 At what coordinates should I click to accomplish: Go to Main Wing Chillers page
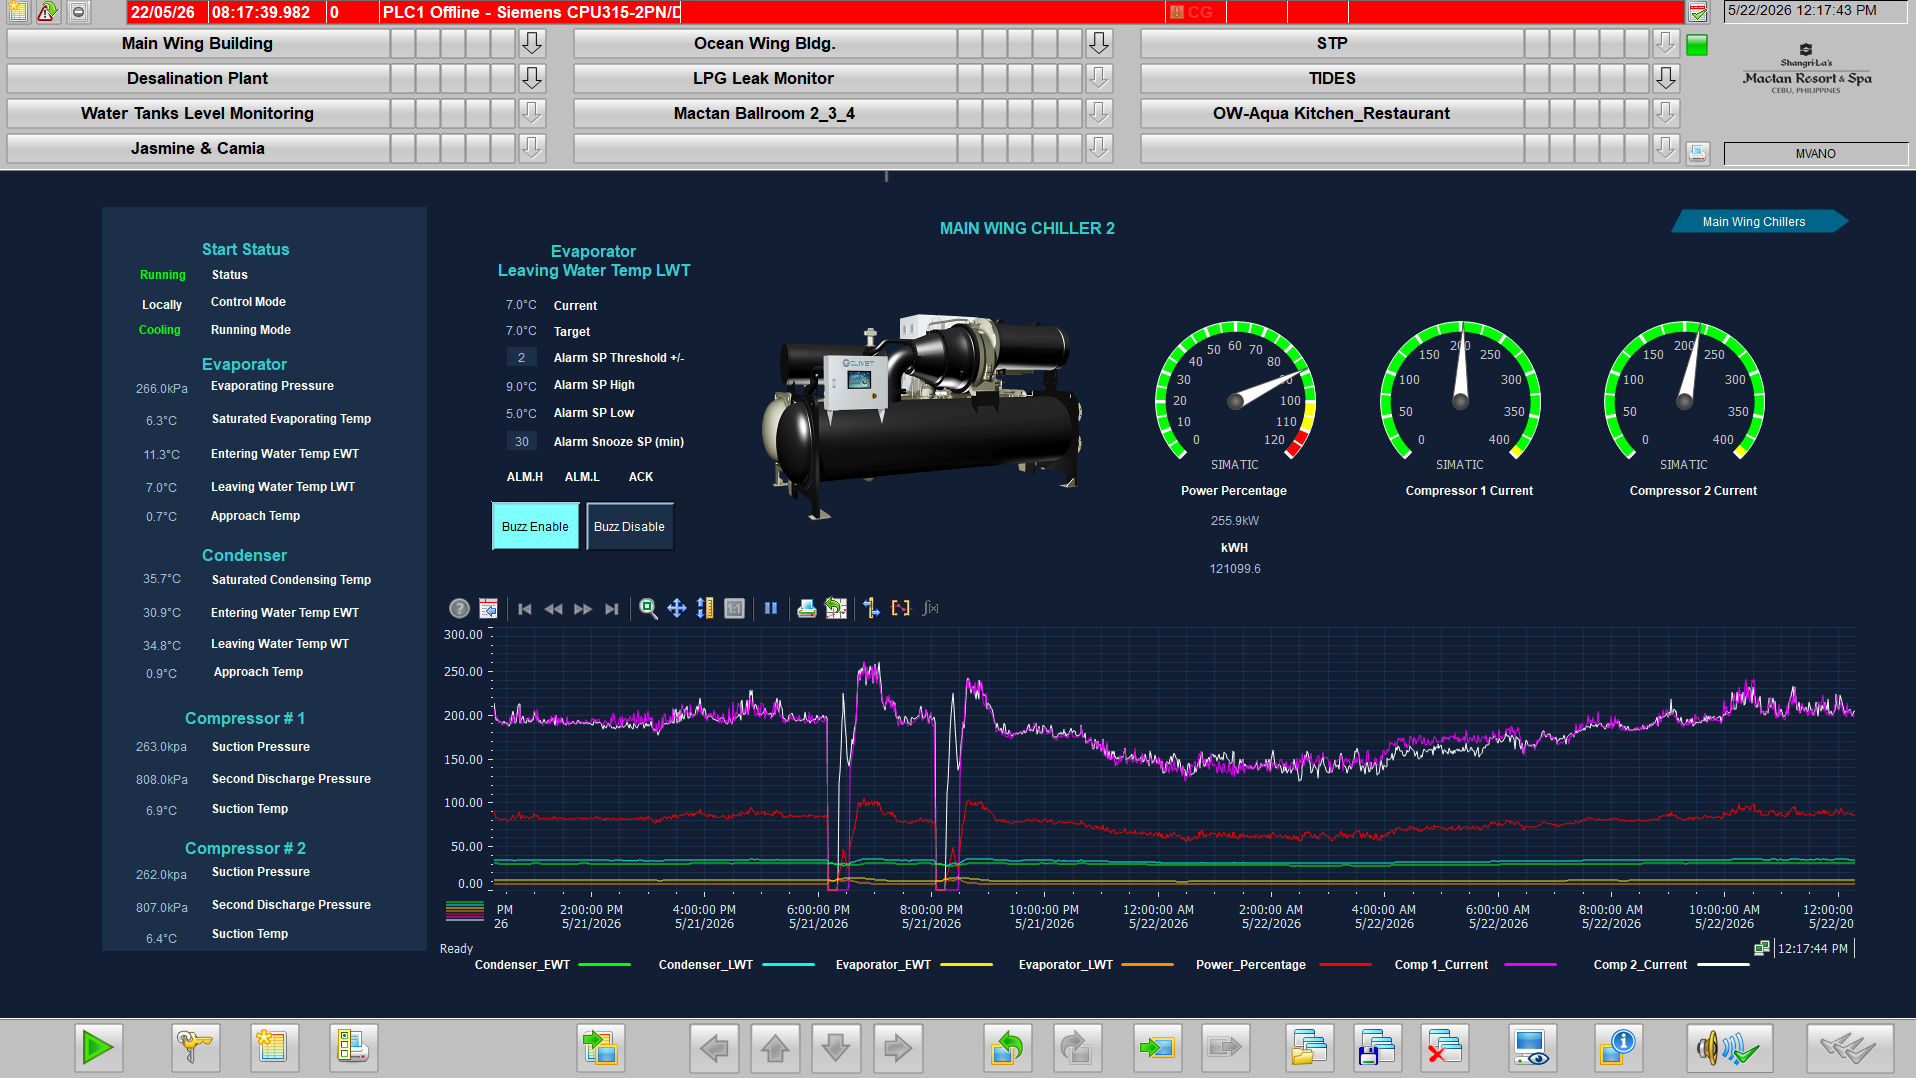click(1757, 222)
